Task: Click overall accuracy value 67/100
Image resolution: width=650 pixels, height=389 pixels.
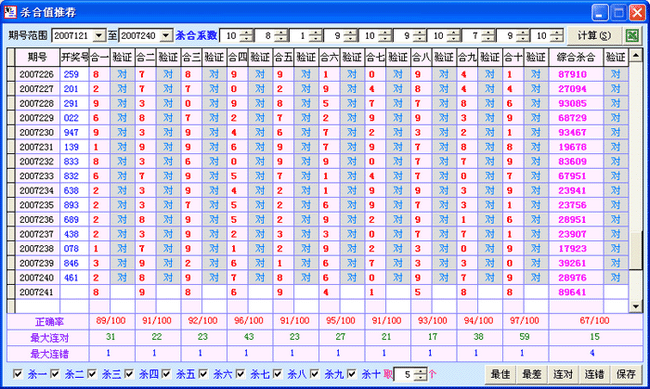Action: tap(594, 321)
